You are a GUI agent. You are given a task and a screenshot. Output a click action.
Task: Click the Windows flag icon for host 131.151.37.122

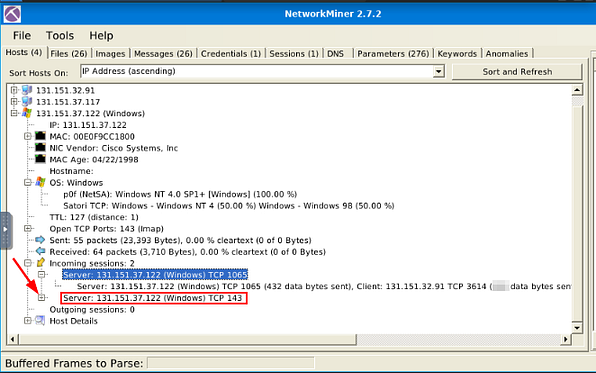[x=27, y=113]
